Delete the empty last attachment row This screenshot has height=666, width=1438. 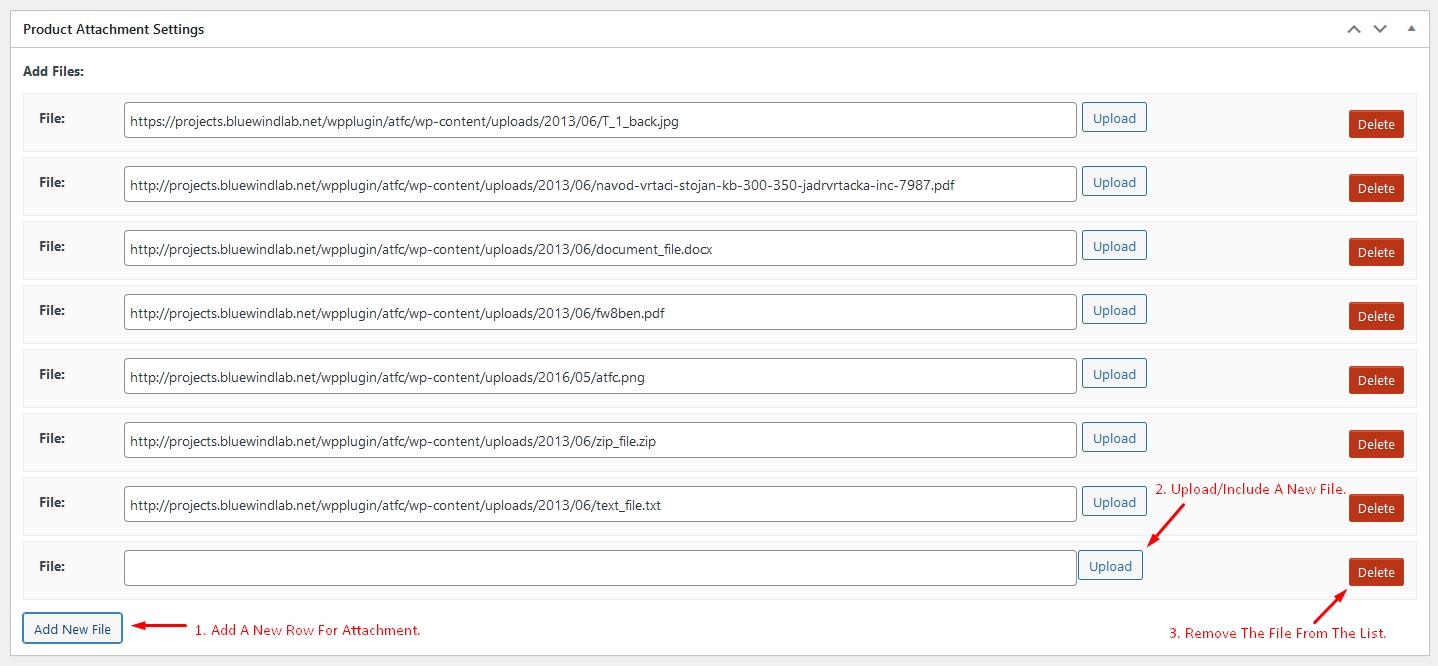(1375, 572)
